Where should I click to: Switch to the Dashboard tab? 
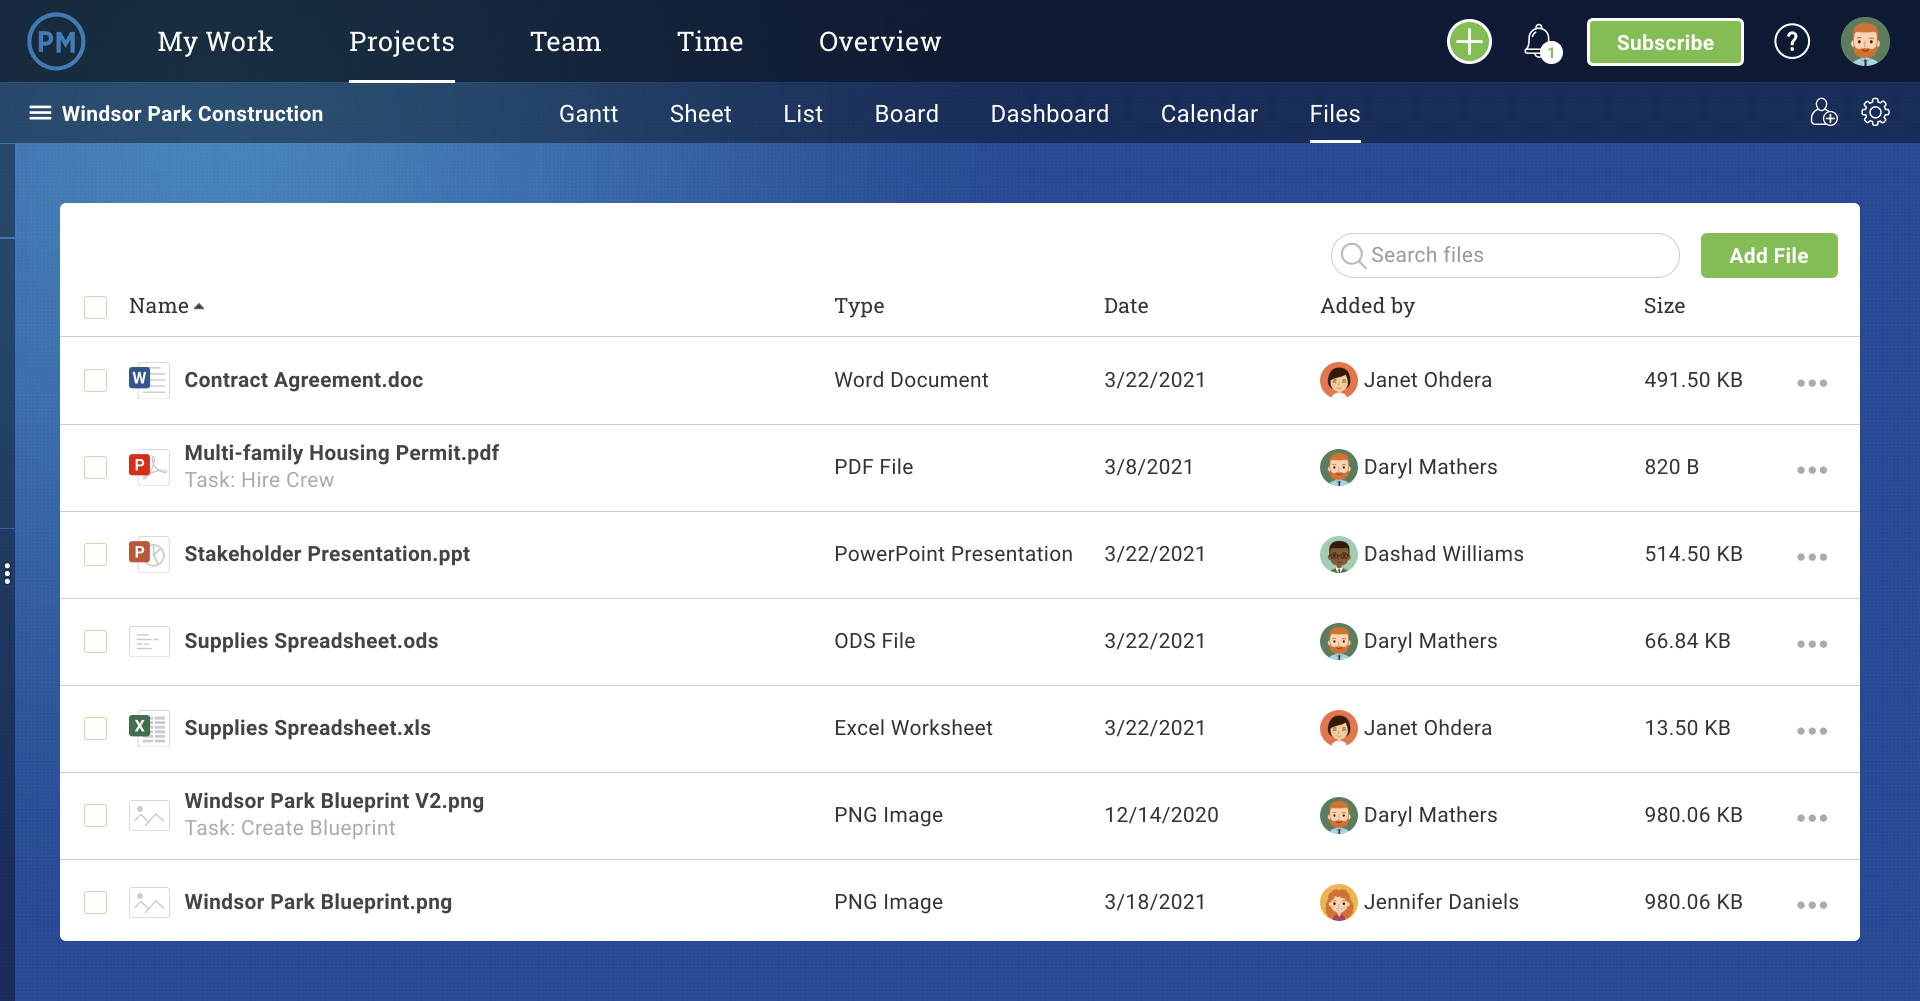click(x=1049, y=113)
